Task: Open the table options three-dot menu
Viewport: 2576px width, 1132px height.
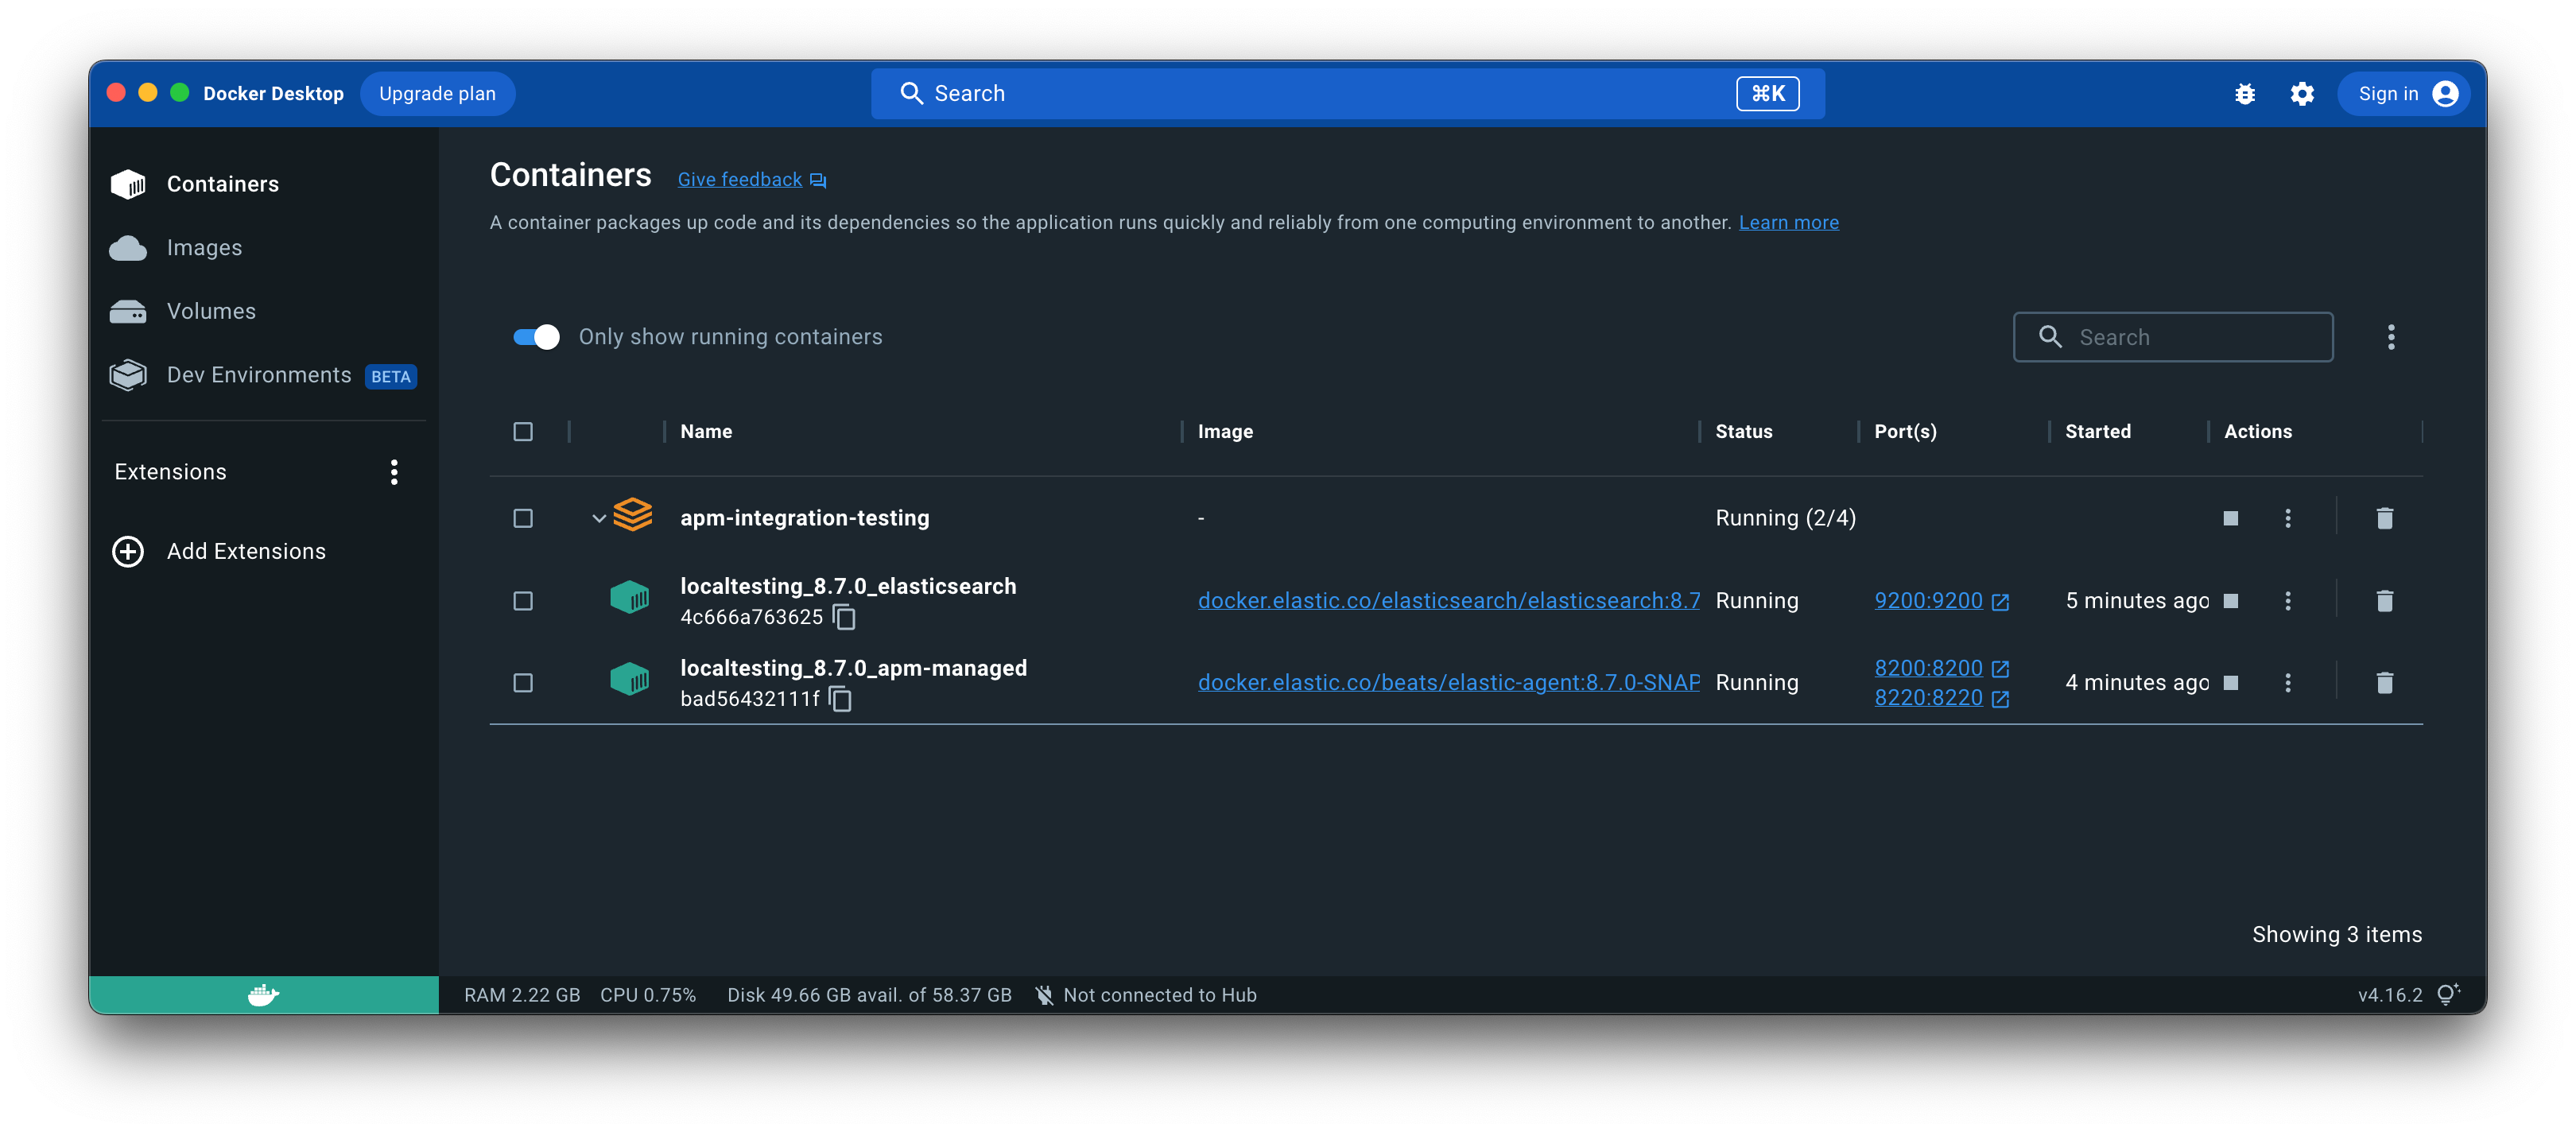Action: pos(2391,337)
